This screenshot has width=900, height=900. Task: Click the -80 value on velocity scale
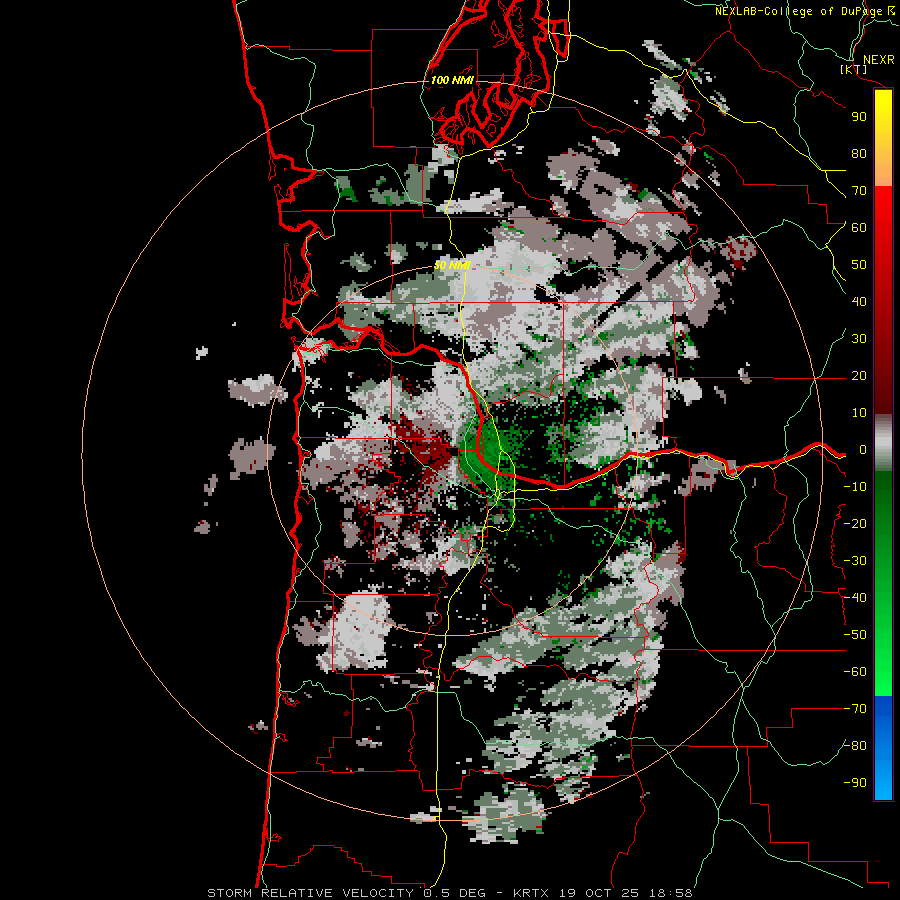tap(855, 746)
